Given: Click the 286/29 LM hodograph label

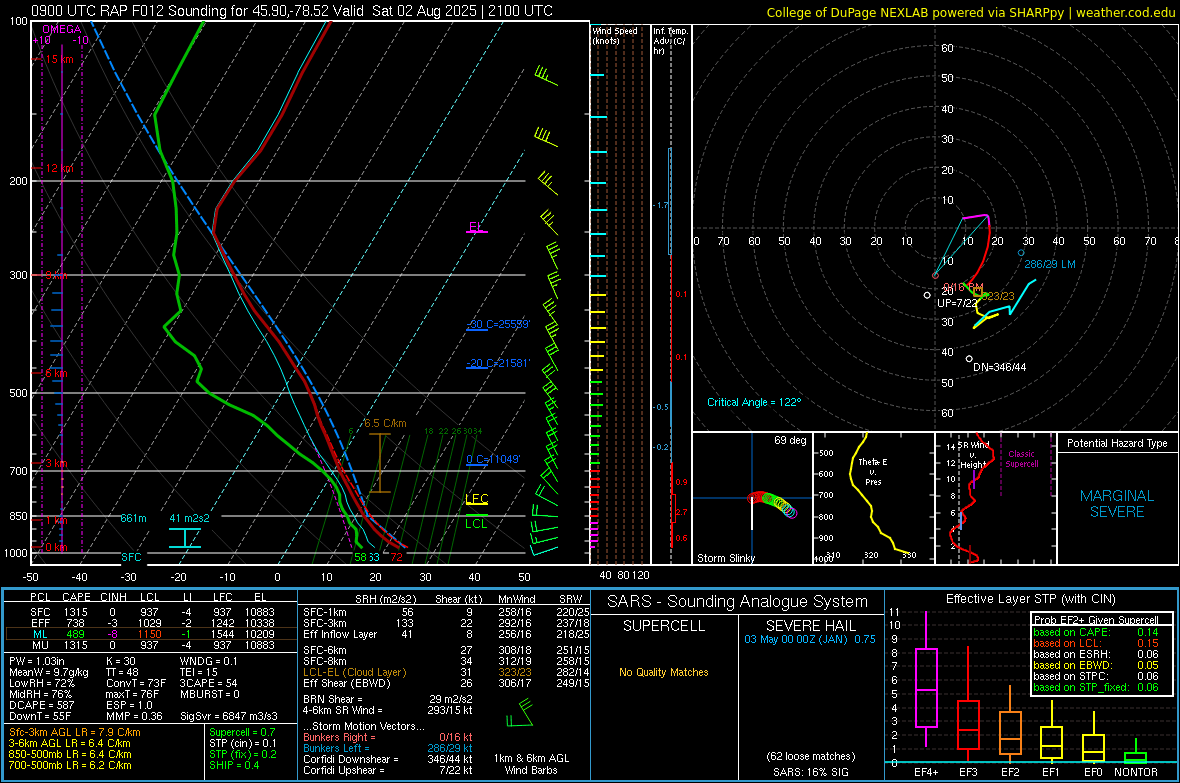Looking at the screenshot, I should point(1050,264).
